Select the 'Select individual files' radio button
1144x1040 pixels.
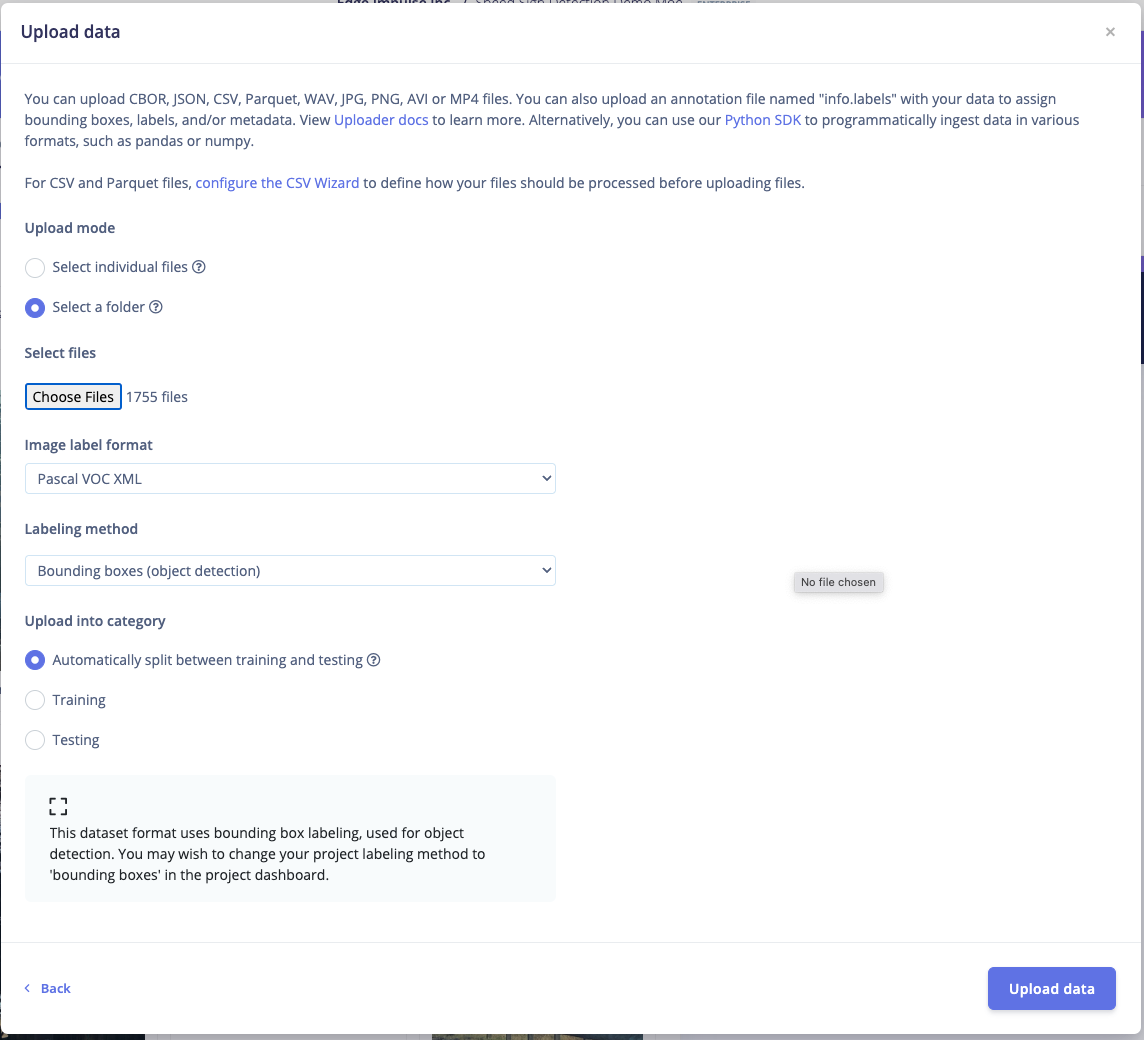pyautogui.click(x=35, y=268)
